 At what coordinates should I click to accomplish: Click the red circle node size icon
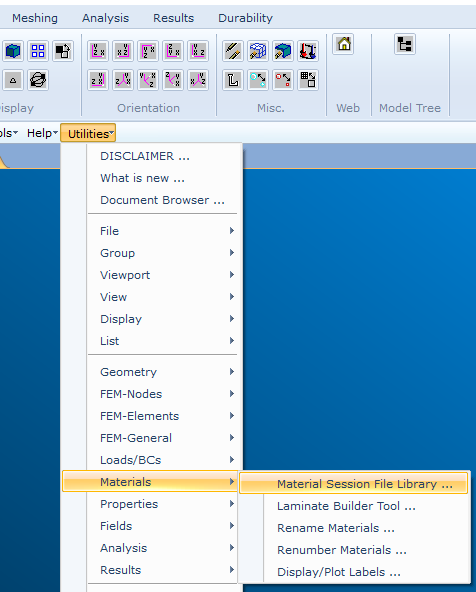(x=283, y=80)
